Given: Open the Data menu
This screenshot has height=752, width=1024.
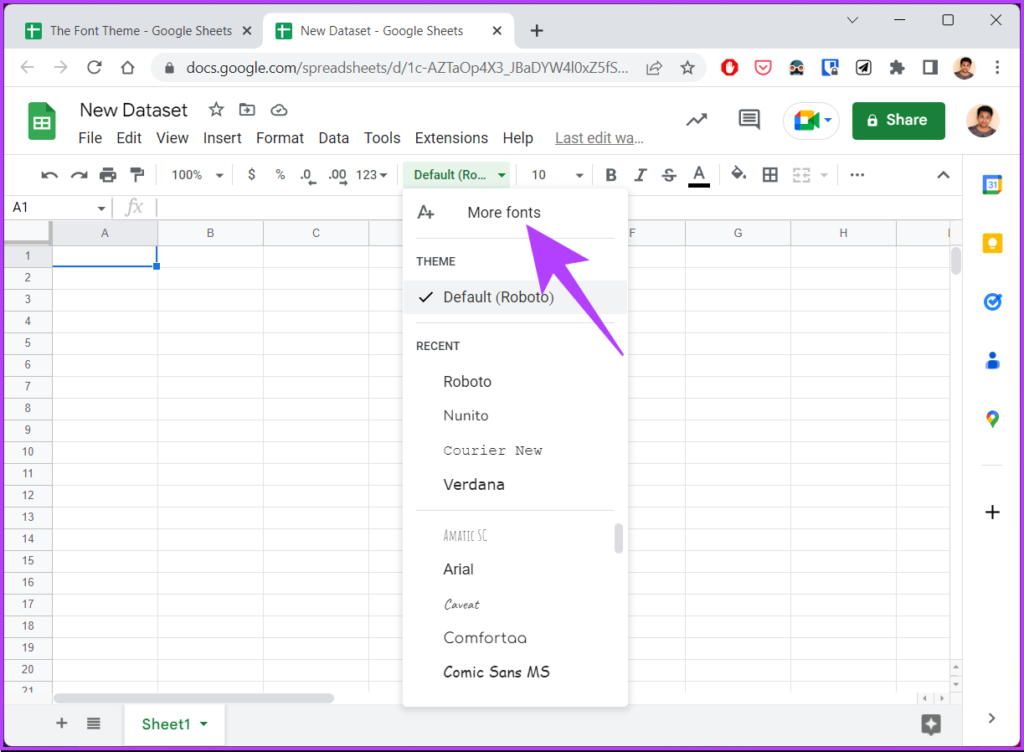Looking at the screenshot, I should 334,138.
